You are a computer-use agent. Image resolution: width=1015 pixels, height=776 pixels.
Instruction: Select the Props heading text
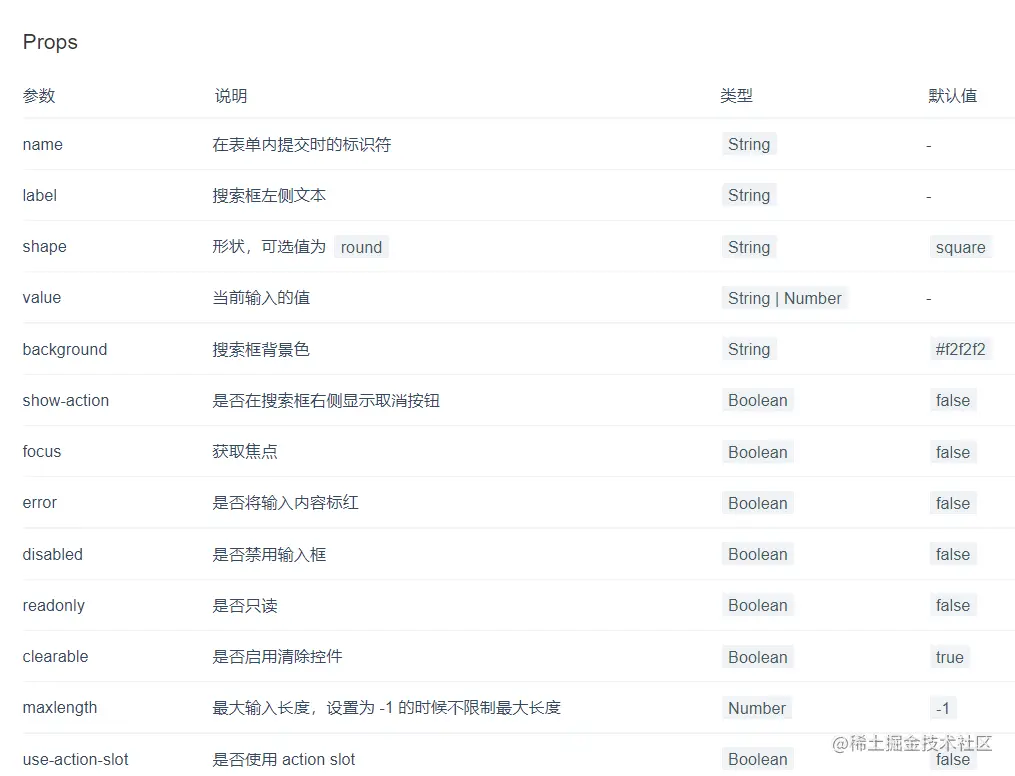tap(50, 42)
